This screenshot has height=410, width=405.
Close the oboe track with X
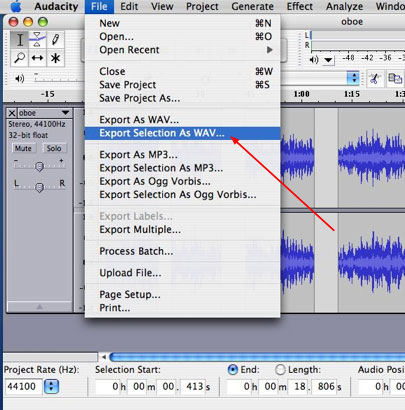pos(12,113)
